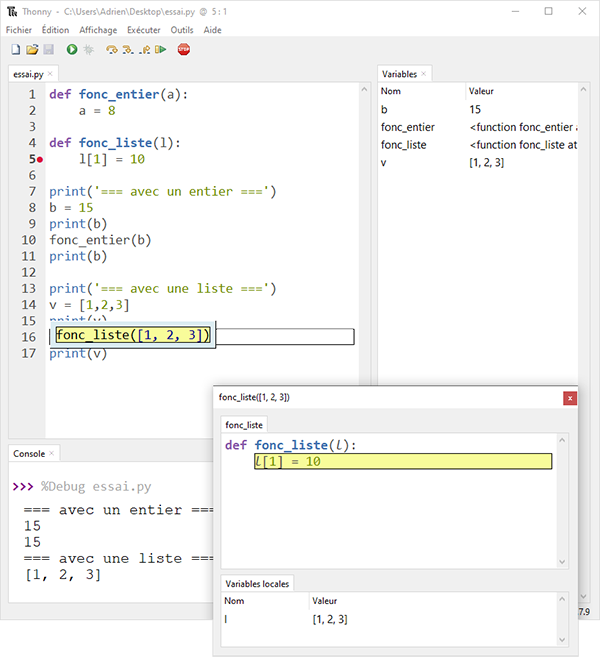The height and width of the screenshot is (665, 600).
Task: Toggle the breakpoint on line 5
Action: click(39, 160)
